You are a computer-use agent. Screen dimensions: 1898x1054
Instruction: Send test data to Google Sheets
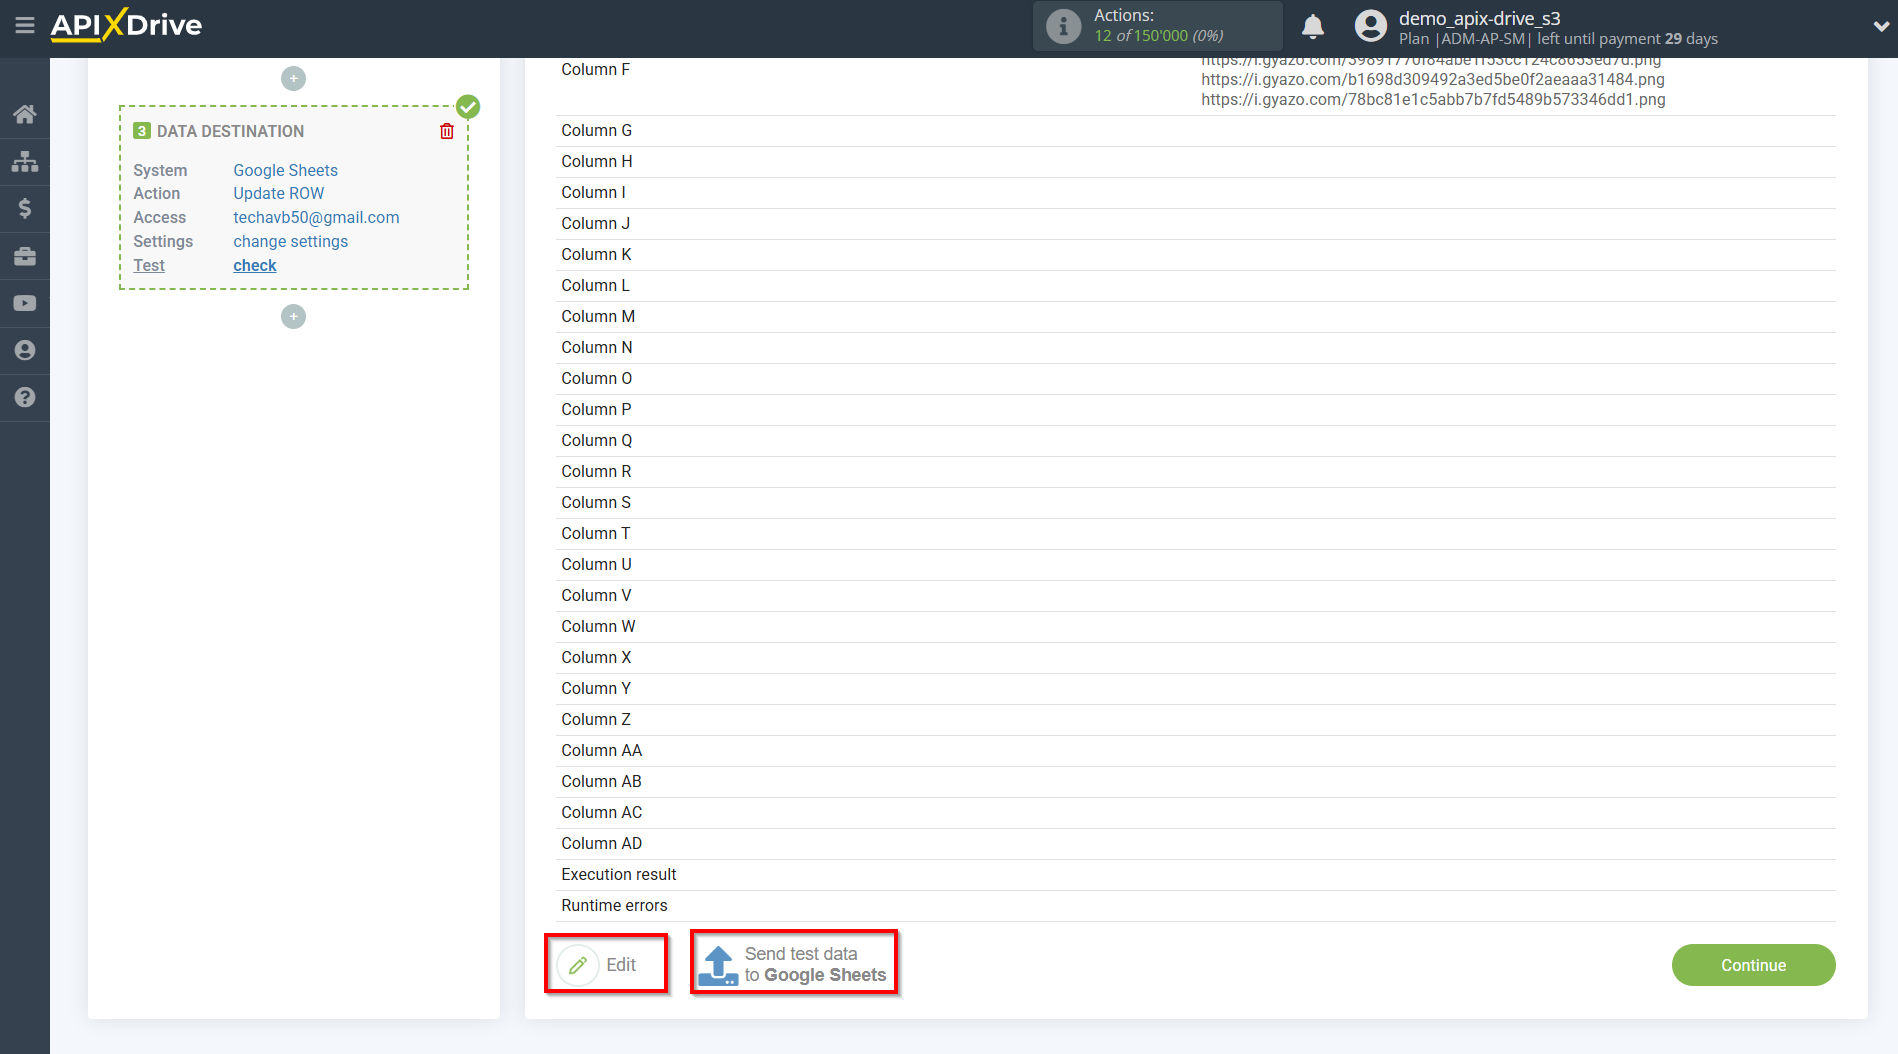coord(794,963)
